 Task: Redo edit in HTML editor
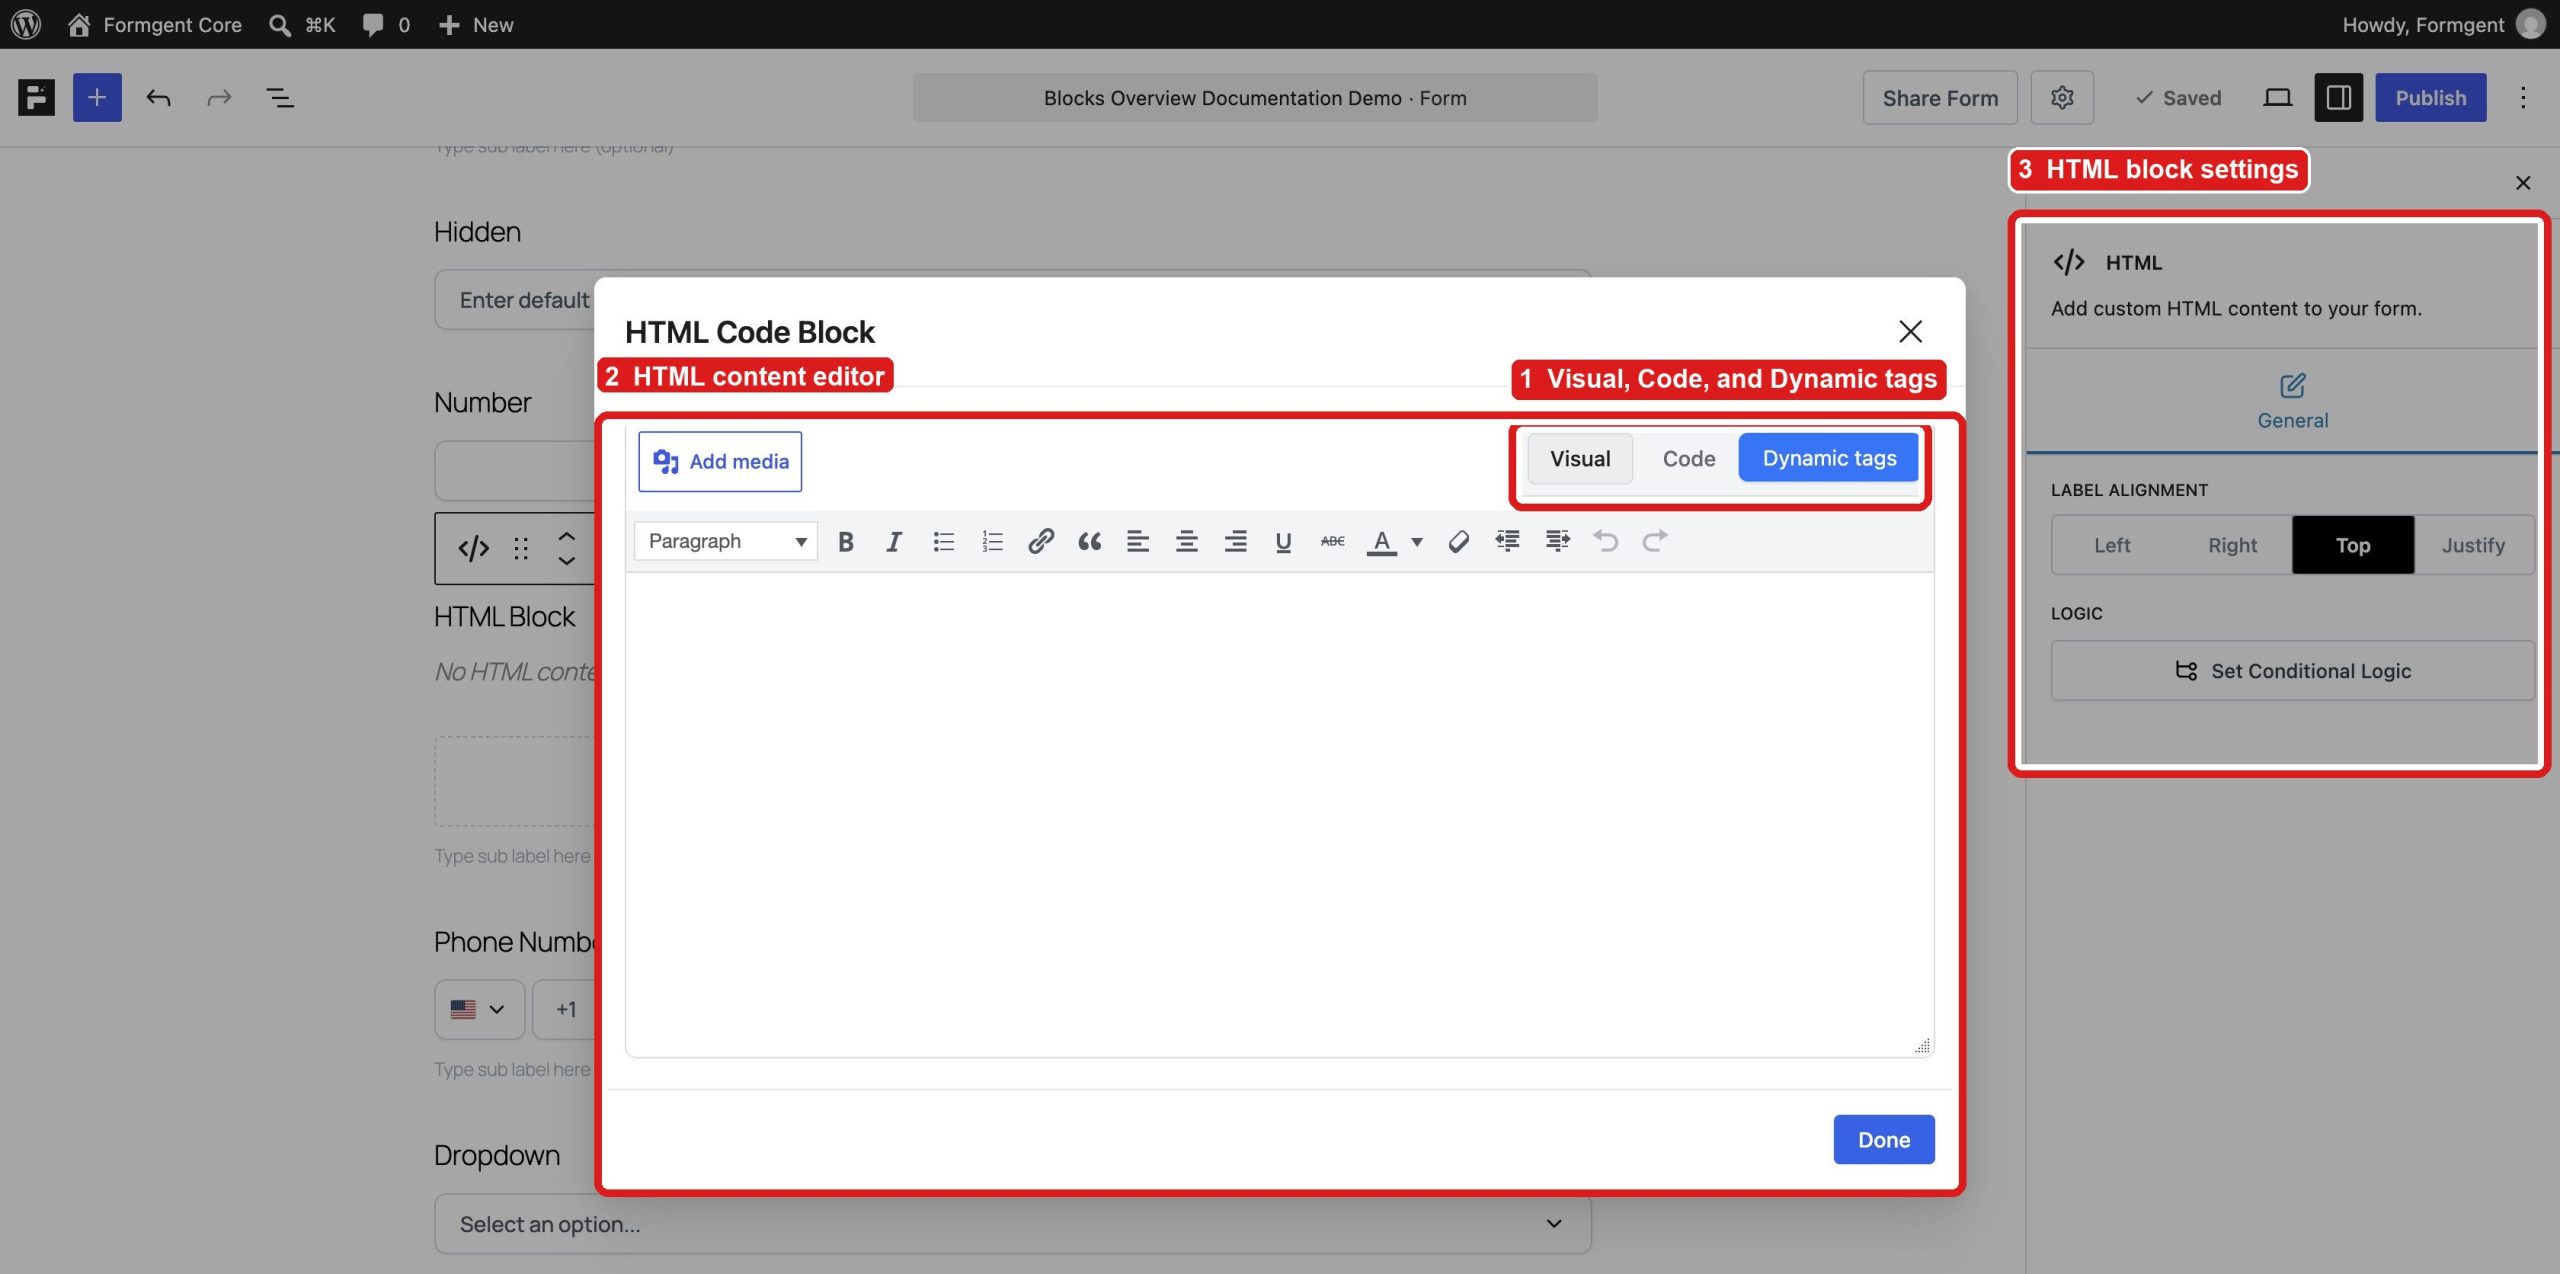click(1655, 541)
